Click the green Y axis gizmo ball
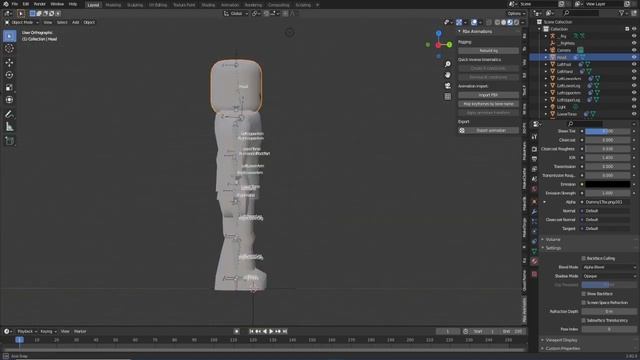This screenshot has height=360, width=640. tap(449, 44)
